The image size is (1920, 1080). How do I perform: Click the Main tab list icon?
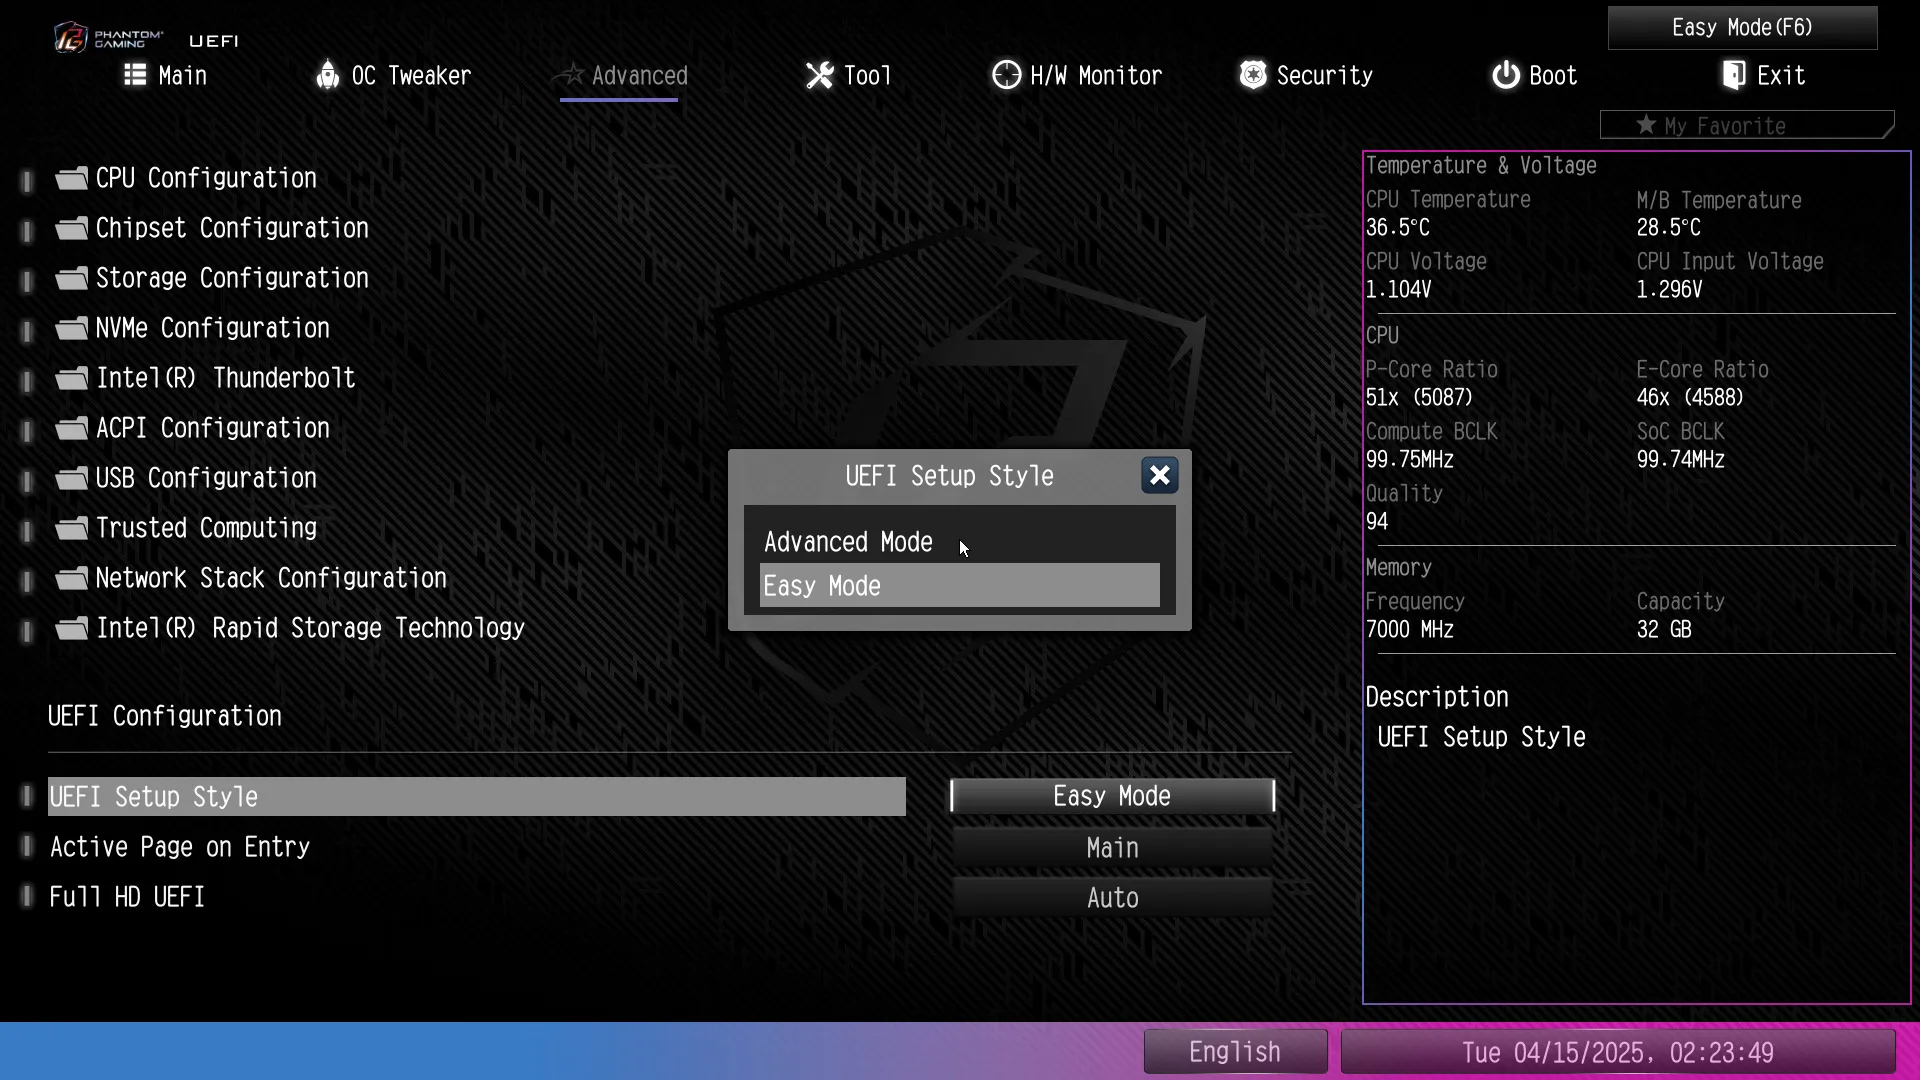click(135, 75)
